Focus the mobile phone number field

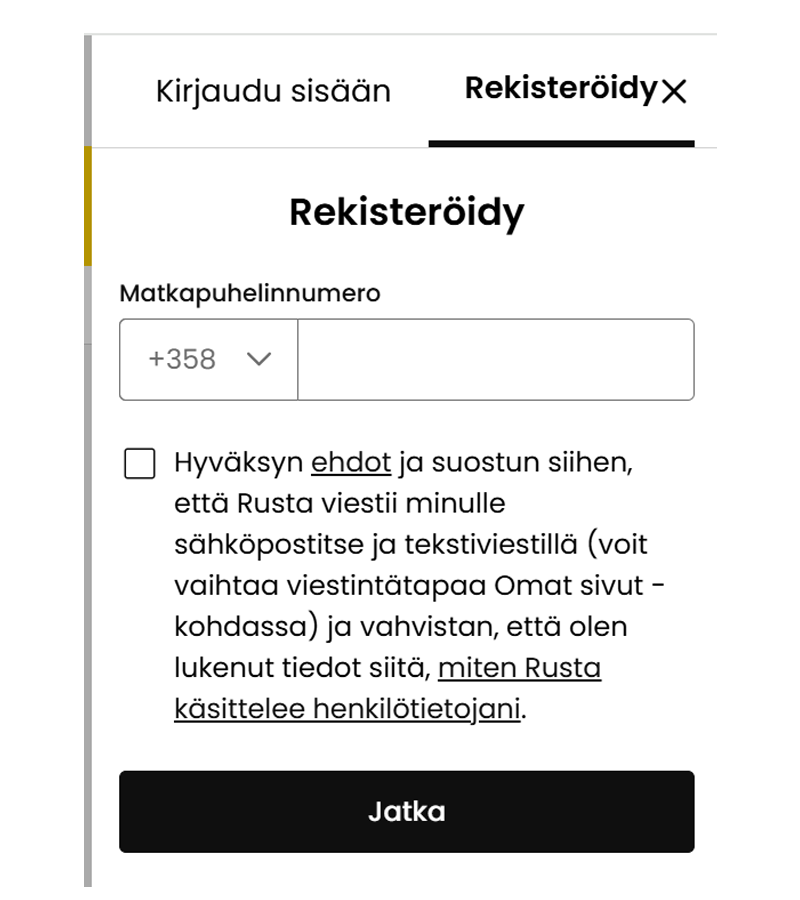point(495,359)
